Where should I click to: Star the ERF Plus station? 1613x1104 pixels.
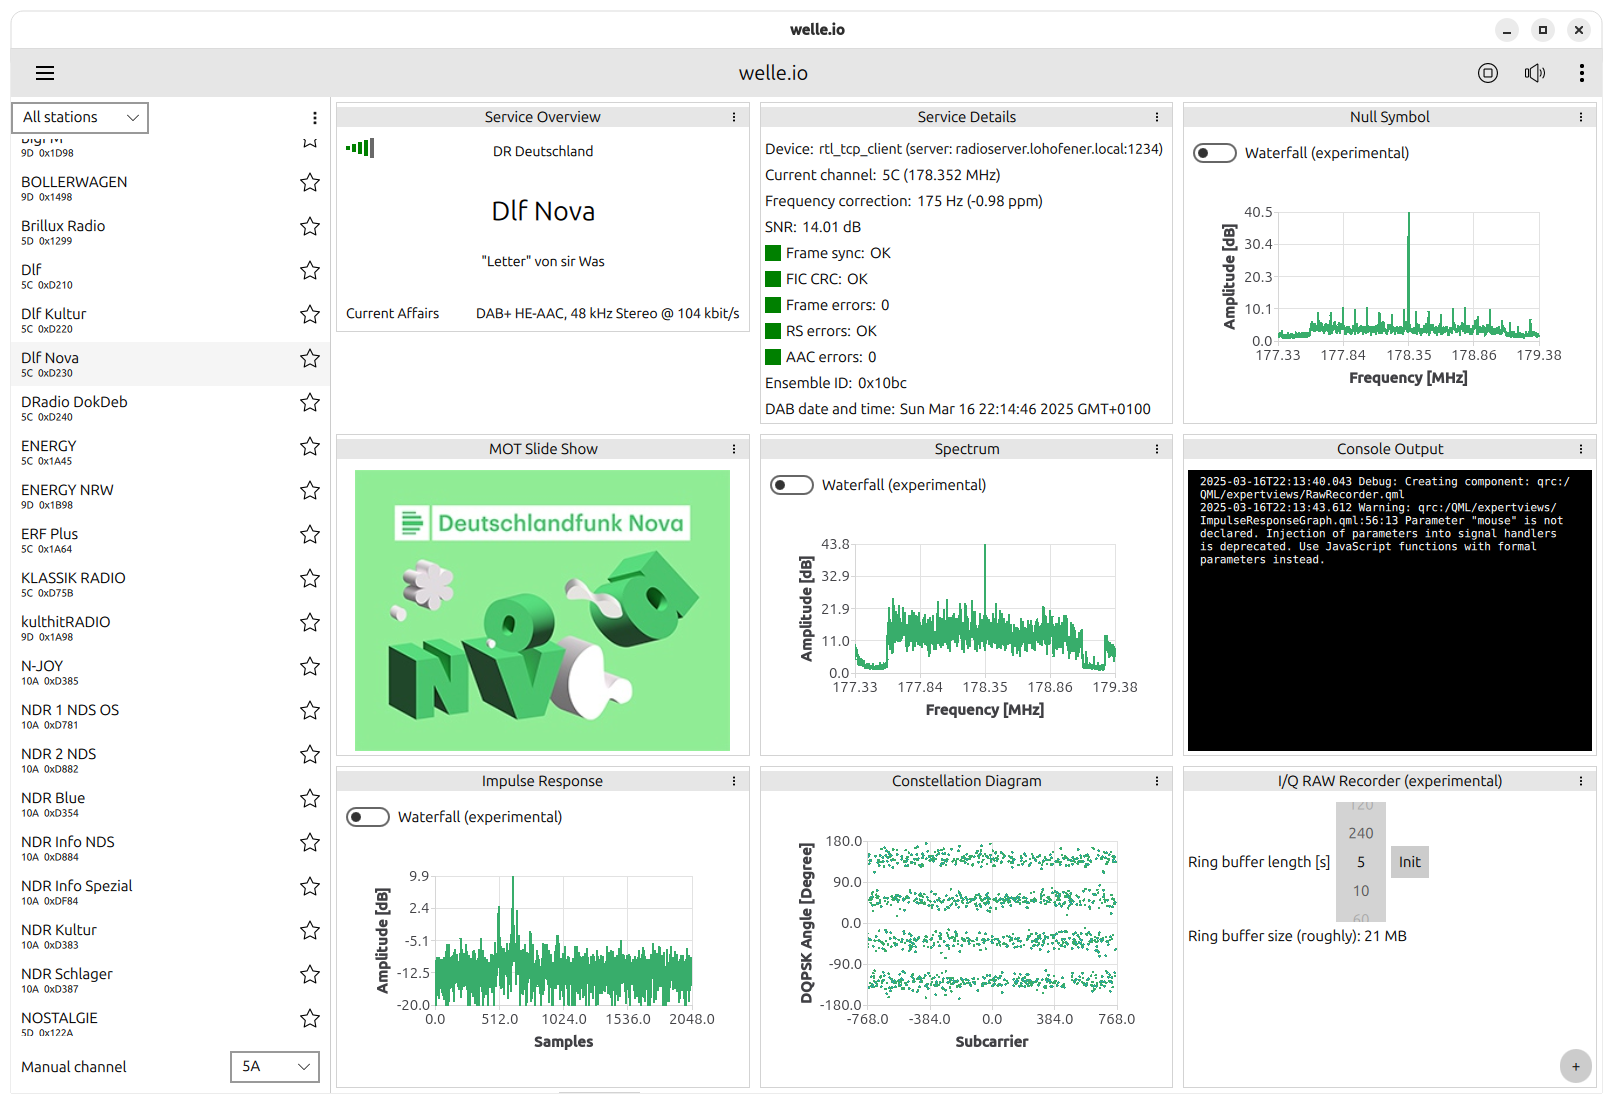[x=310, y=535]
